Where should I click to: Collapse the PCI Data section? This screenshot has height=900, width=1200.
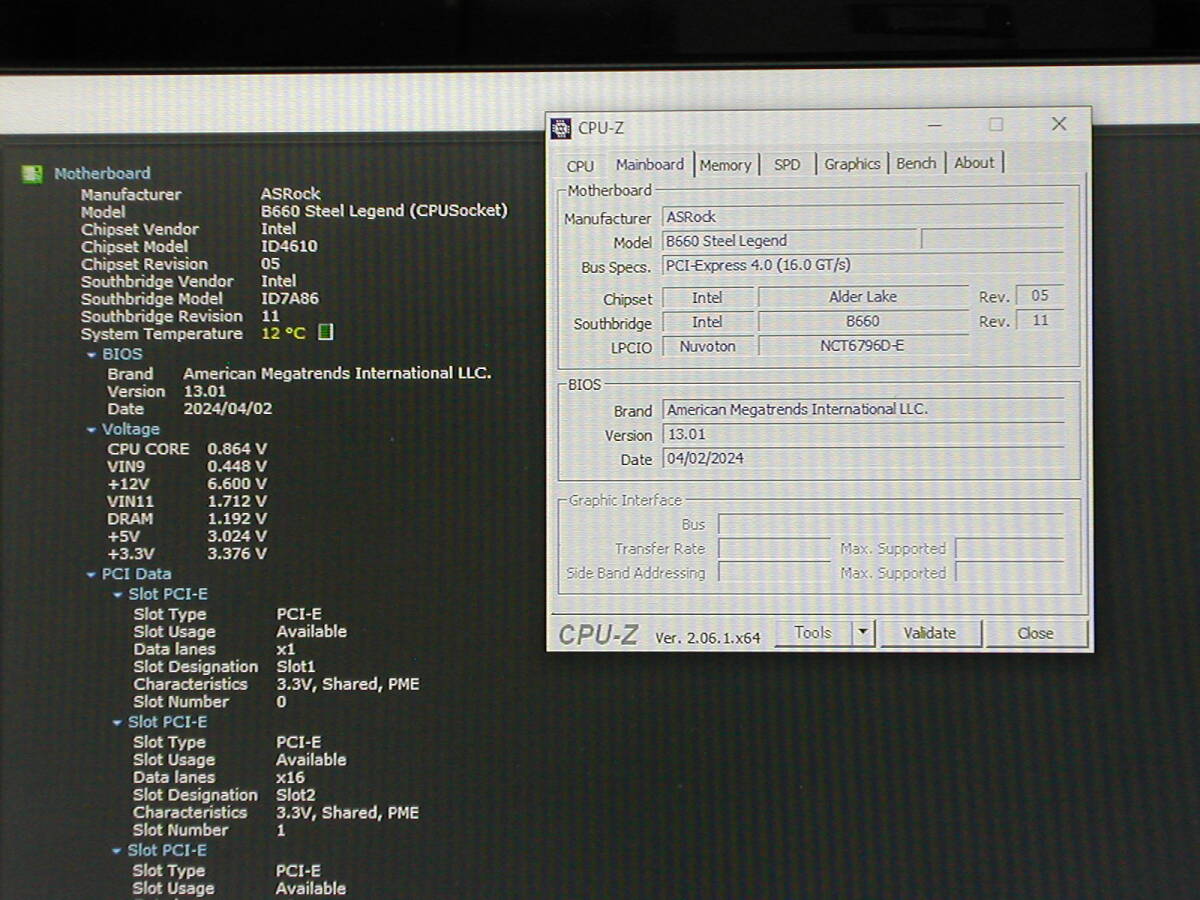pyautogui.click(x=92, y=575)
